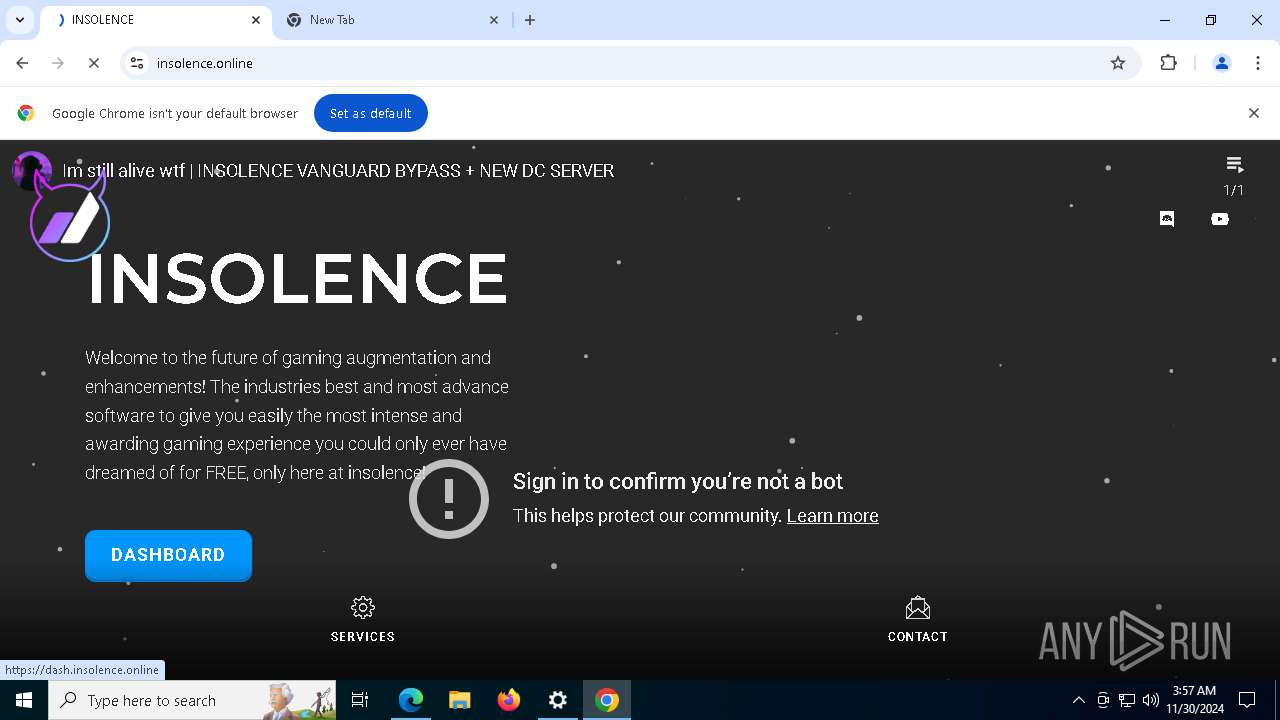Open the Extensions puzzle icon
The width and height of the screenshot is (1280, 720).
coord(1168,63)
